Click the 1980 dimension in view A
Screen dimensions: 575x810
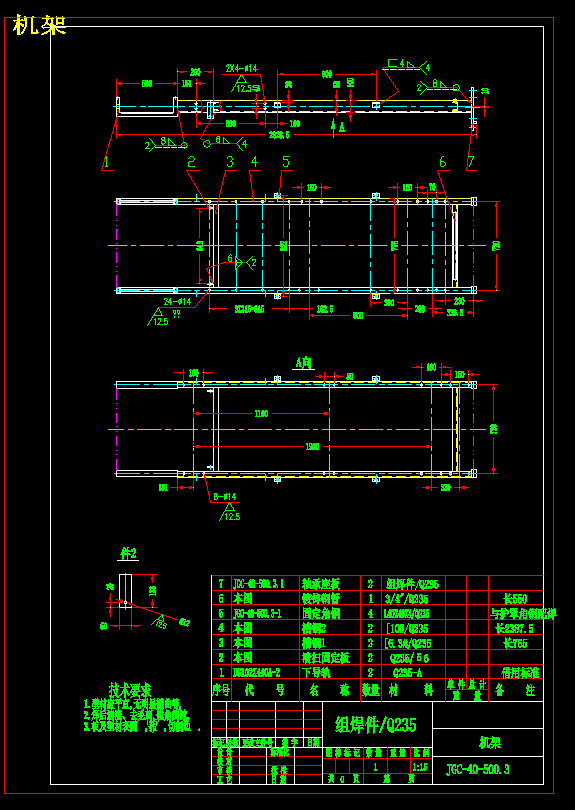pyautogui.click(x=312, y=446)
